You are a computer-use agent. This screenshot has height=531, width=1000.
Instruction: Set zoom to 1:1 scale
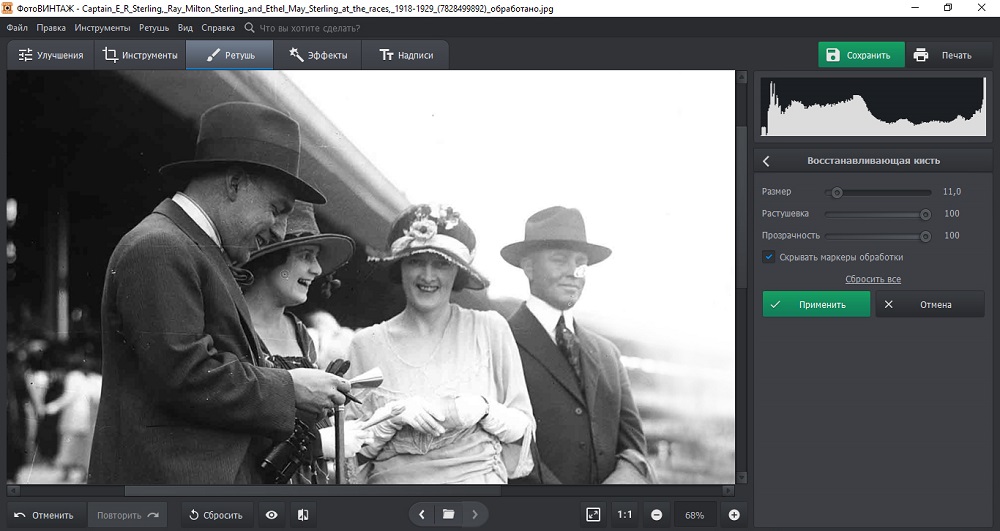[624, 514]
